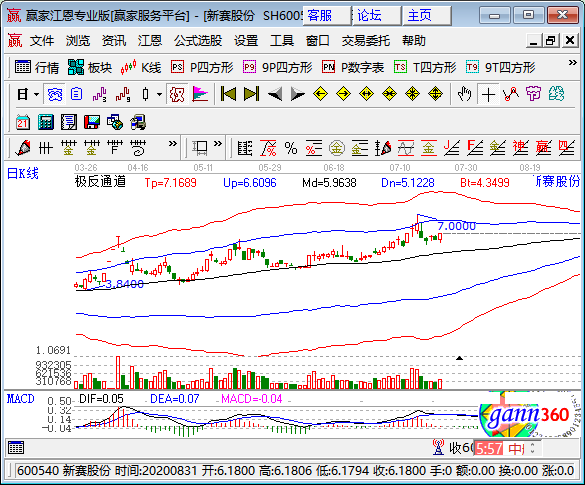Open the 江恩 menu
The image size is (585, 485).
150,41
